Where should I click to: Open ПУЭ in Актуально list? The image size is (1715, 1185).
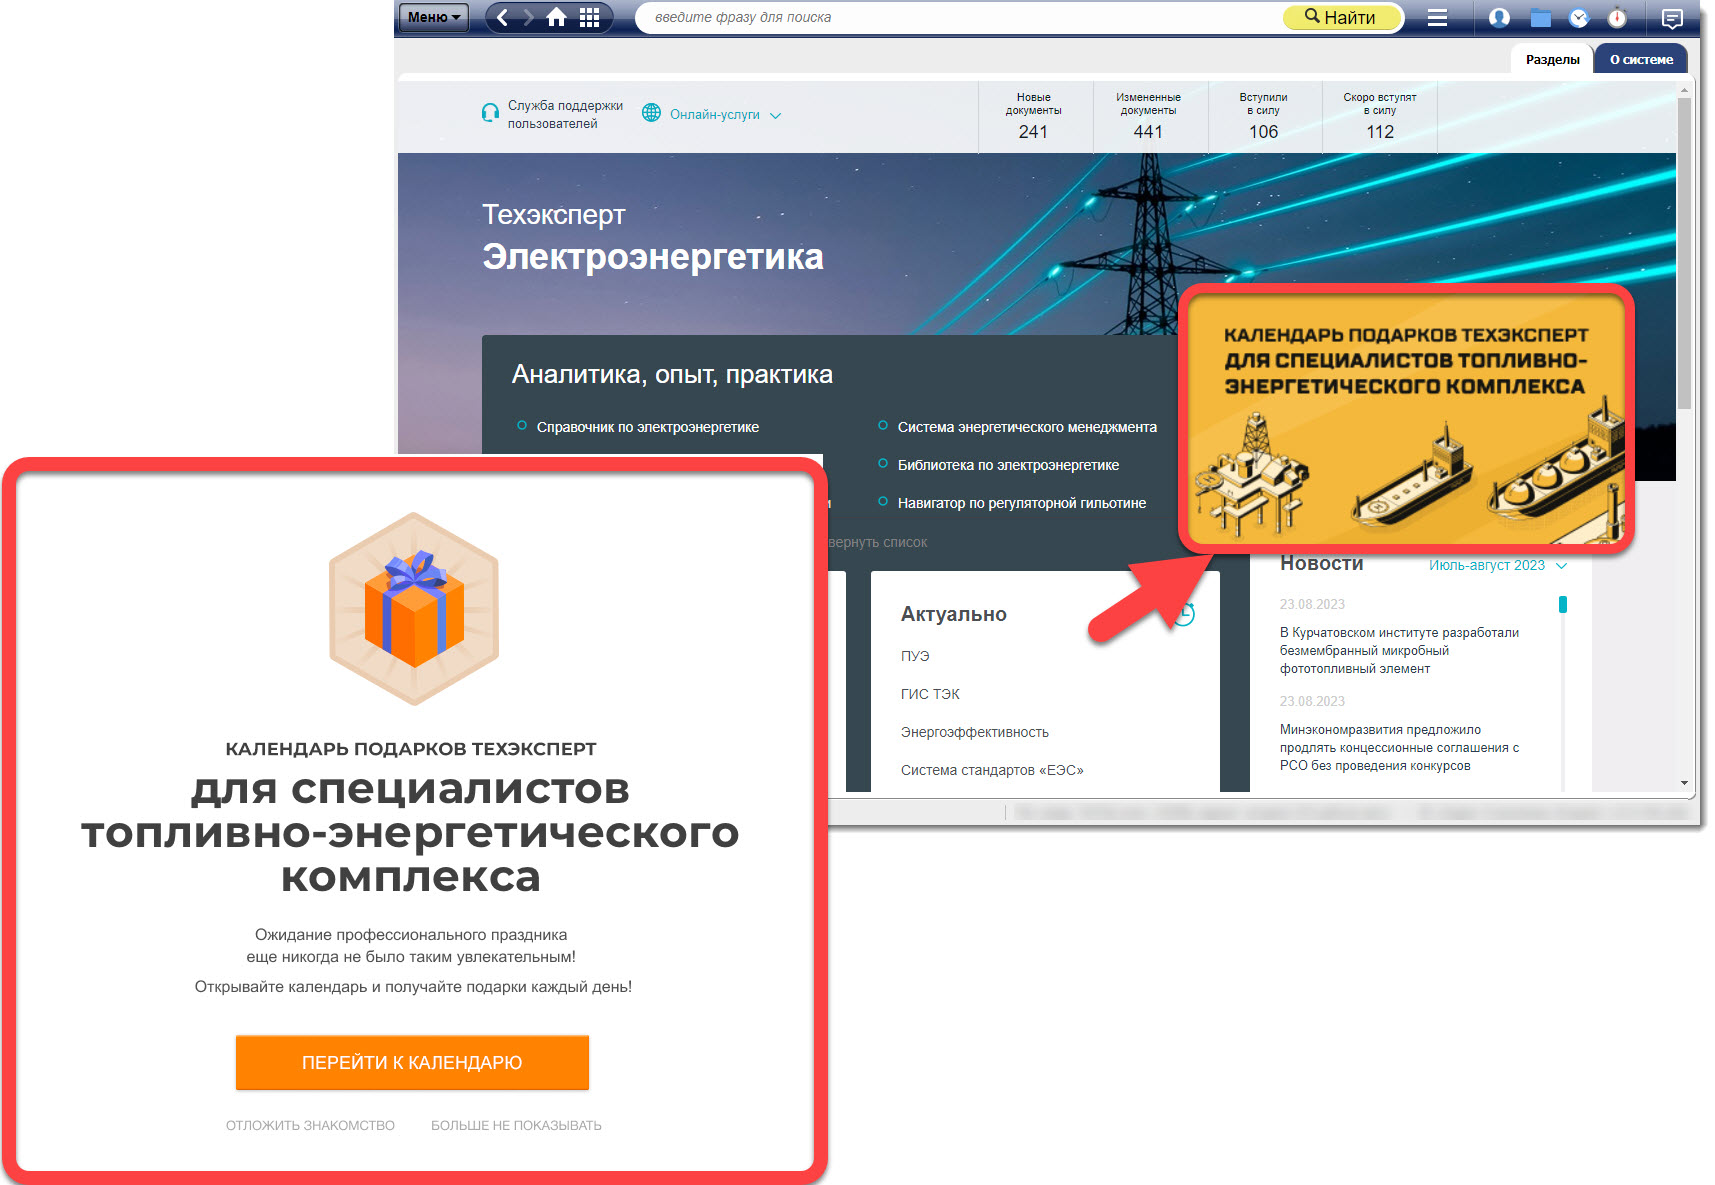coord(915,656)
